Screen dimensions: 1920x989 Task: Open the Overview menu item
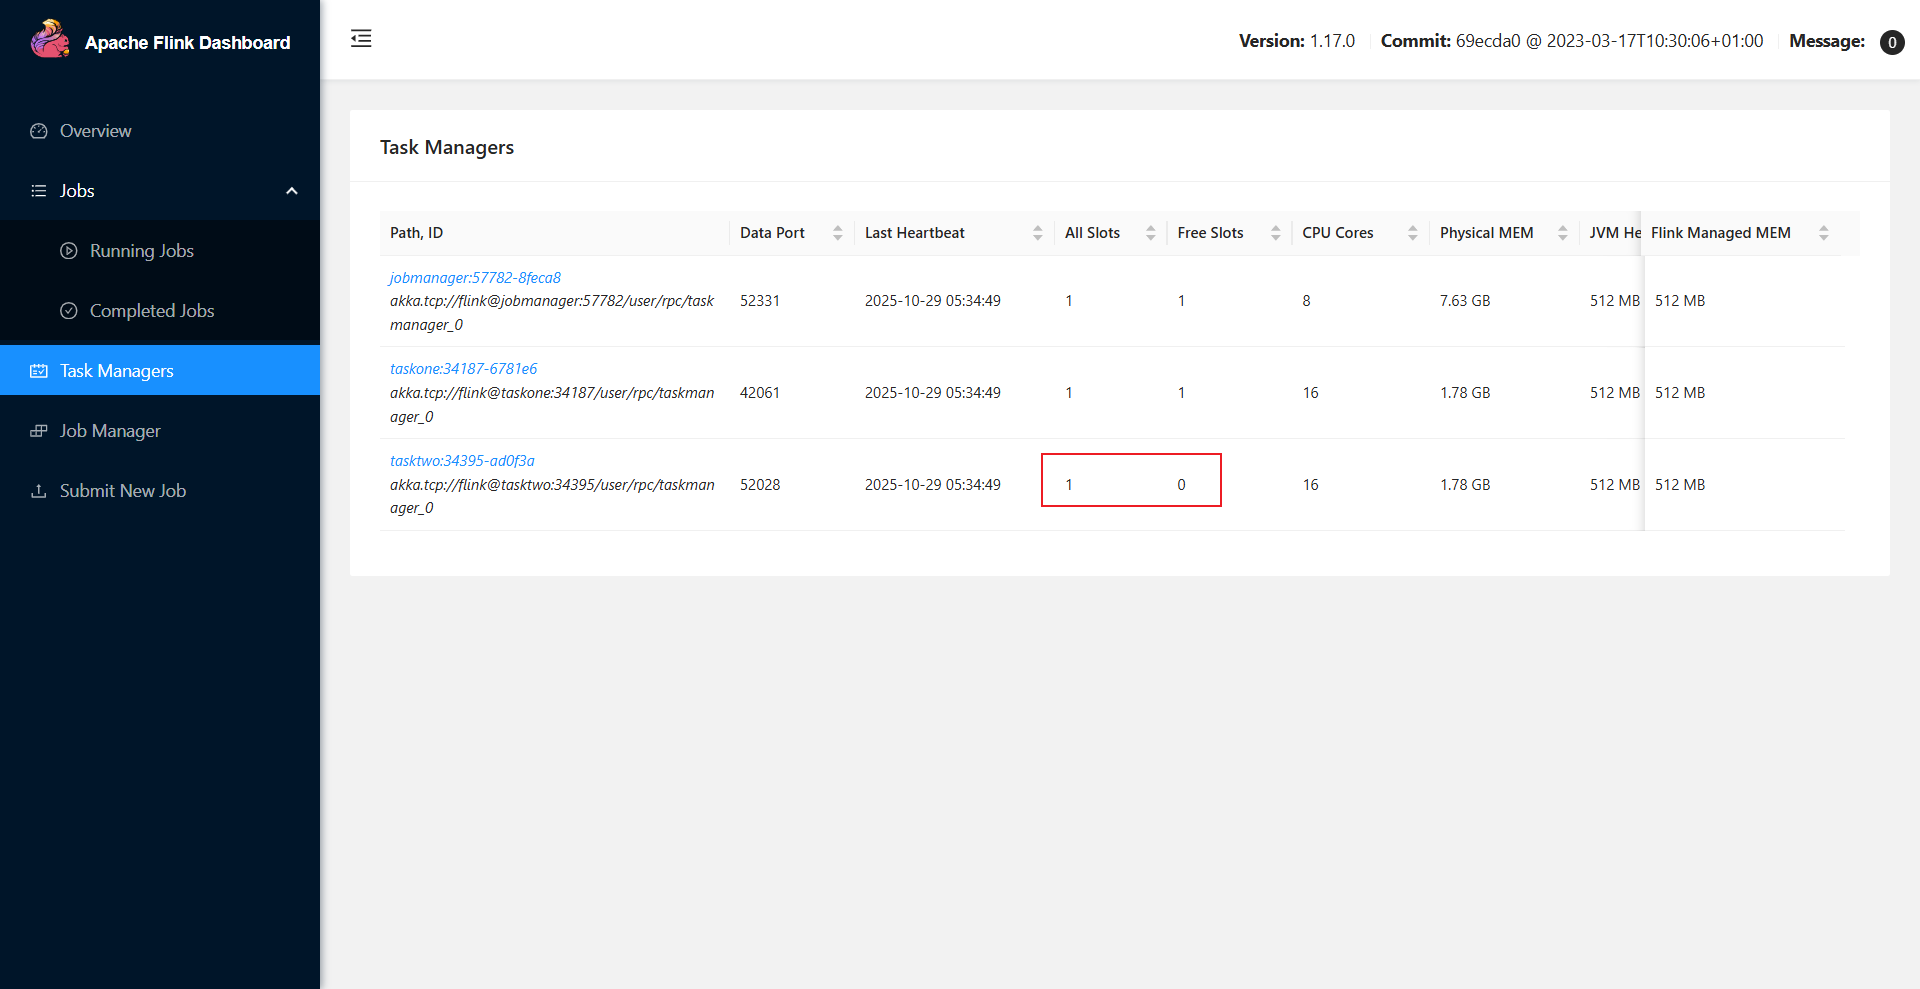[x=160, y=131]
